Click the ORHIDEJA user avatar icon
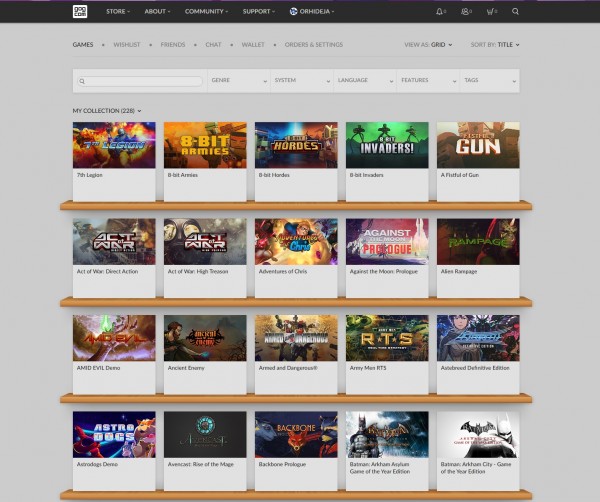This screenshot has height=502, width=600. (x=293, y=11)
